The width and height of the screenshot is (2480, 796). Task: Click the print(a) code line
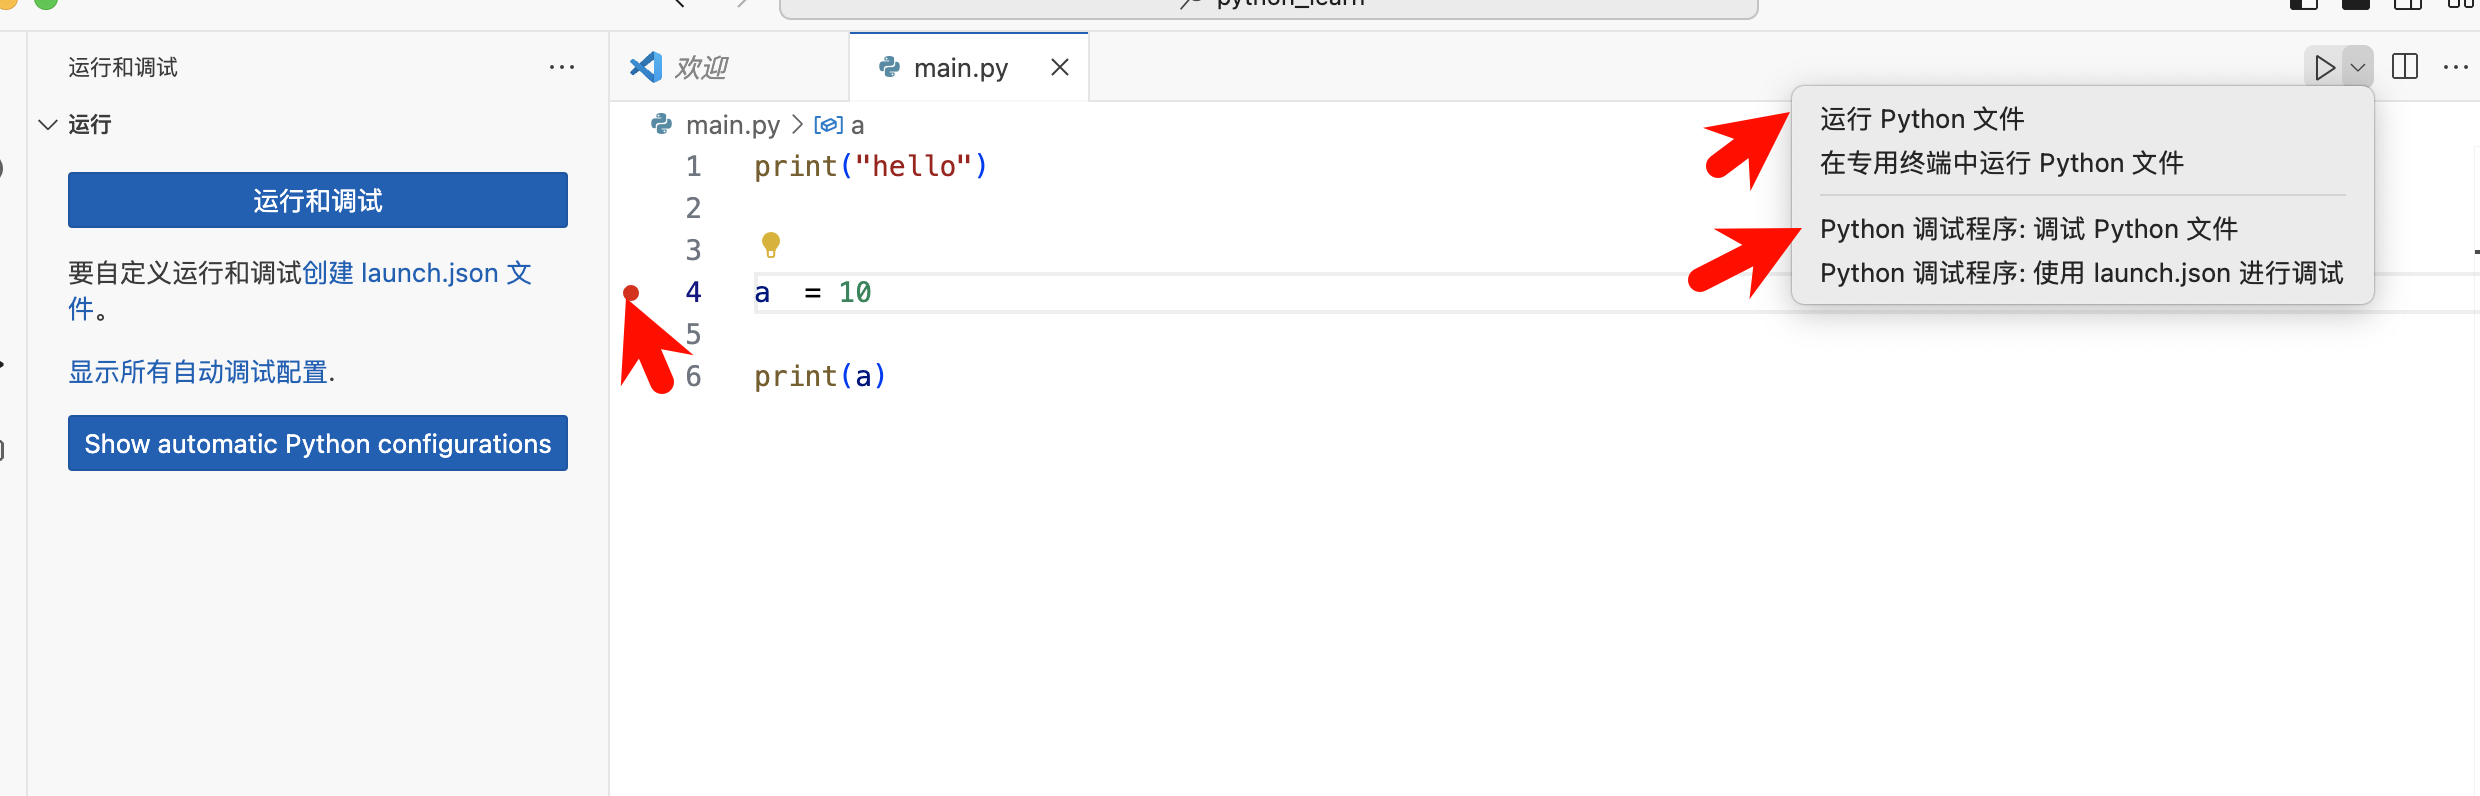tap(820, 376)
